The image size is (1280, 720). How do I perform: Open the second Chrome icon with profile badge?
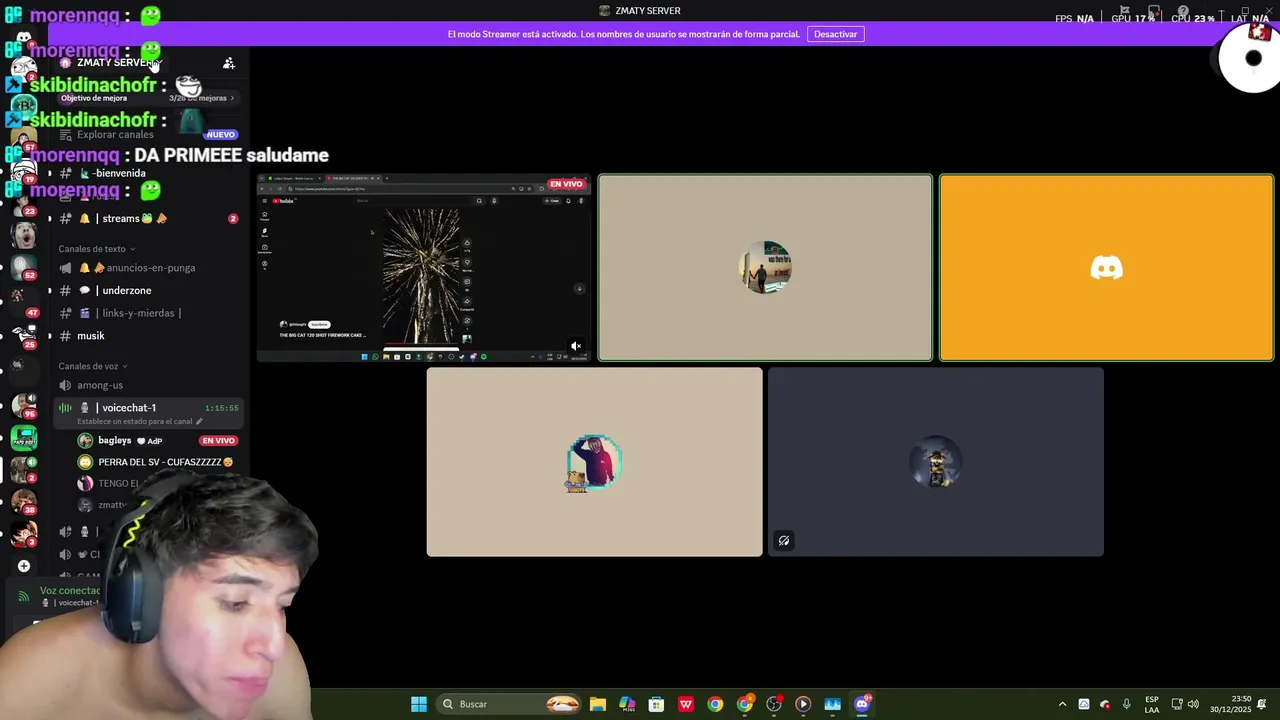tap(745, 704)
